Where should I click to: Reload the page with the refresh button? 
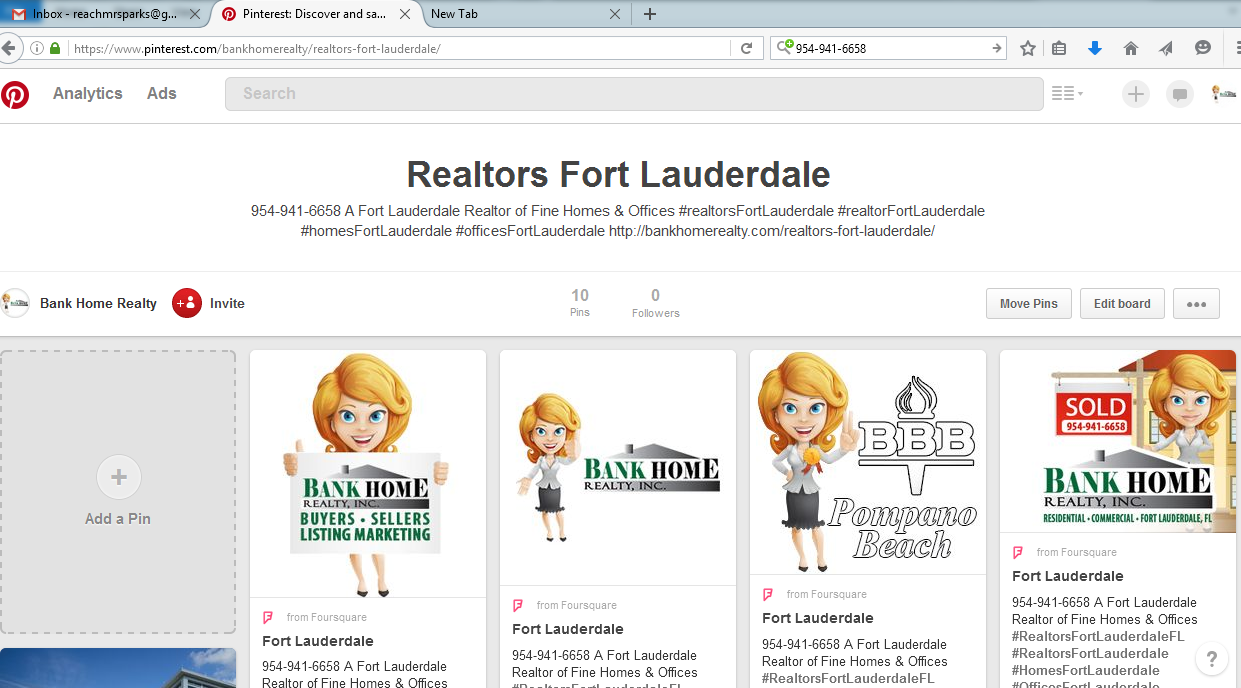(746, 48)
